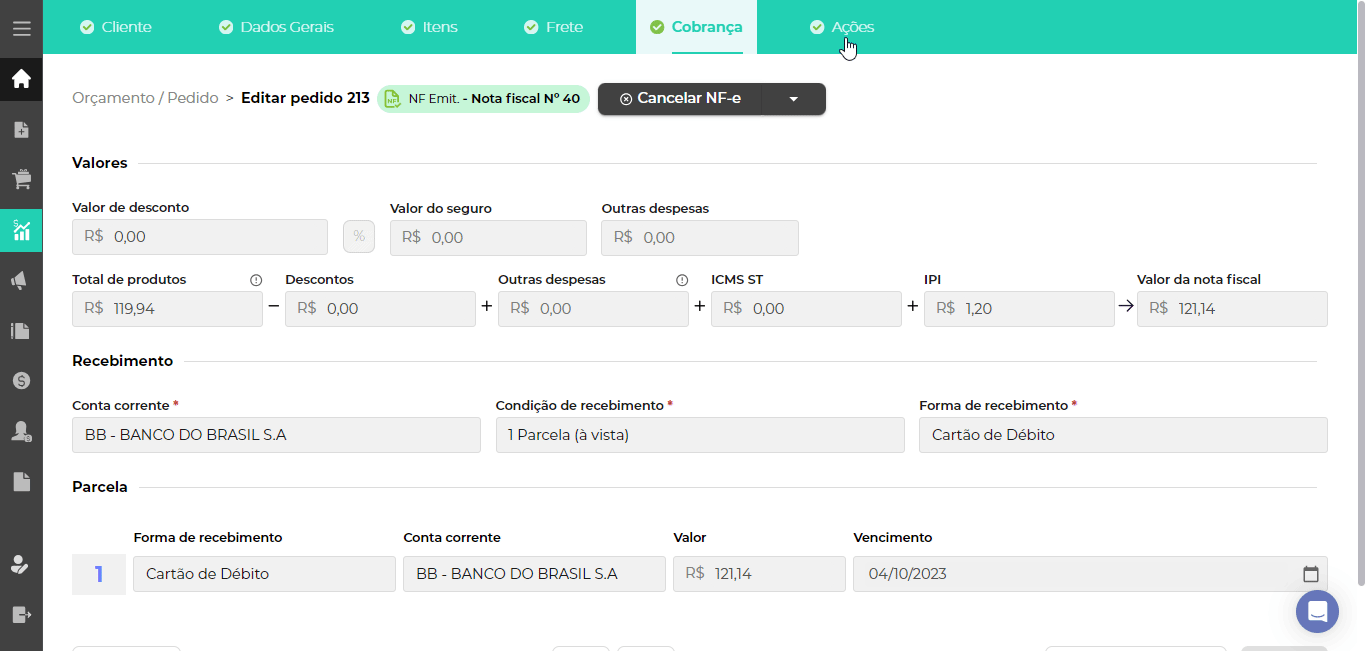Toggle the percent discount button
The width and height of the screenshot is (1366, 651).
pos(359,237)
